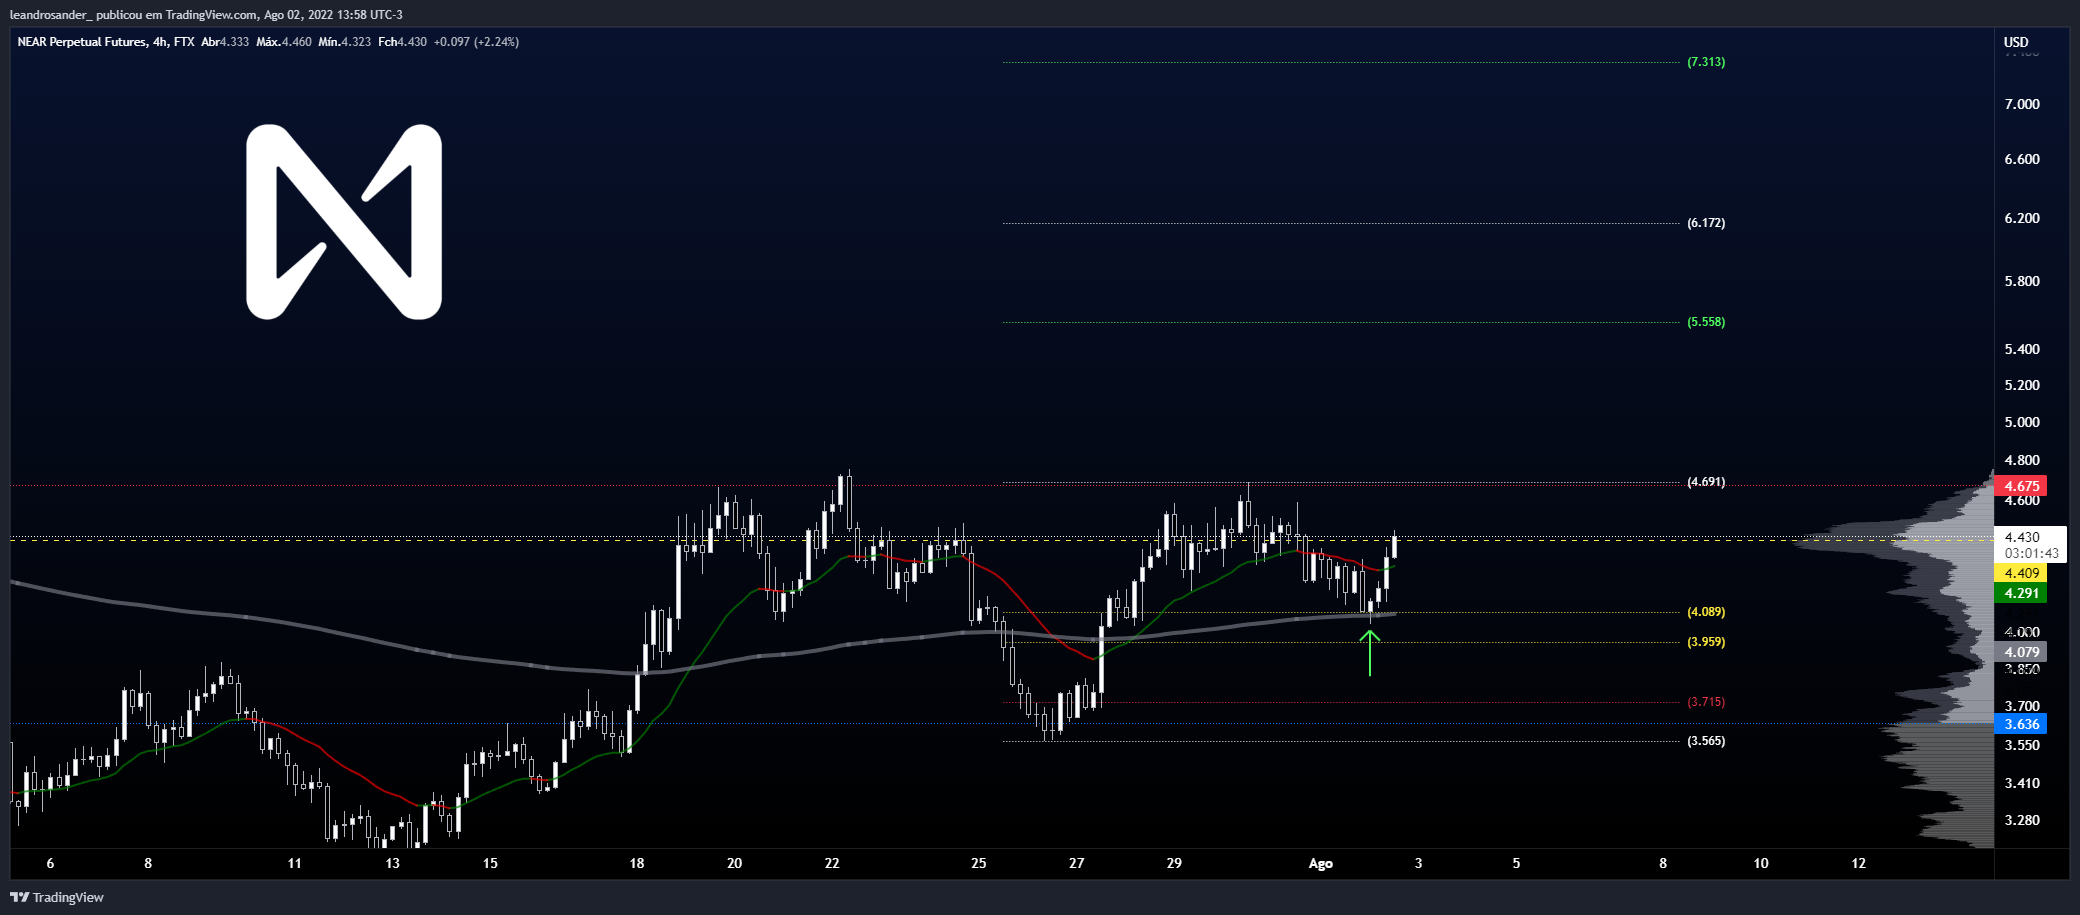
Task: Click the 3.550 price axis label
Action: coord(2022,745)
